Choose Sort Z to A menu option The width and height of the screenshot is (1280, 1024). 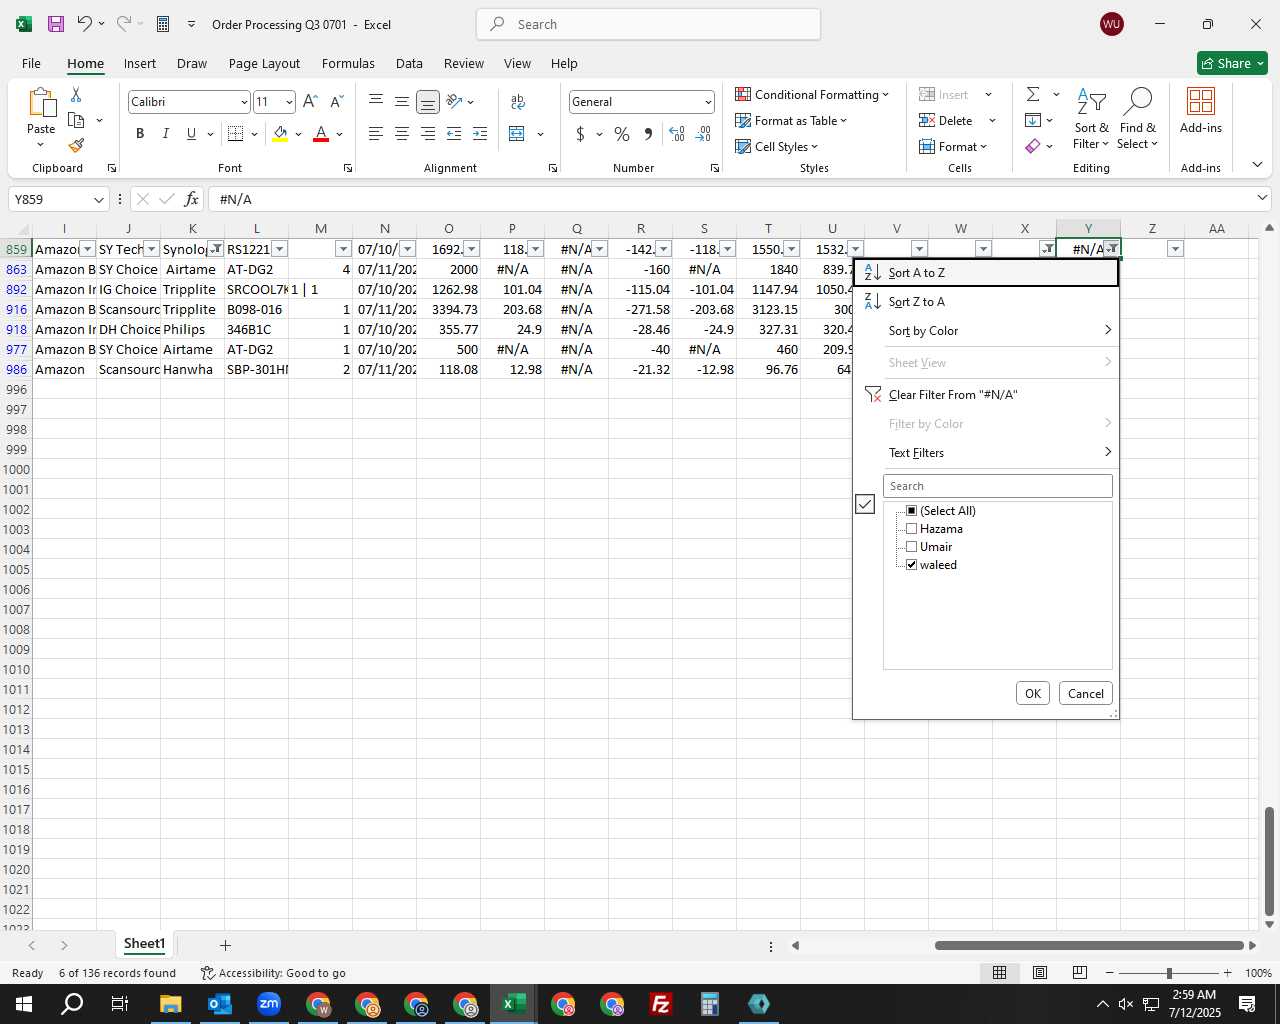click(985, 301)
